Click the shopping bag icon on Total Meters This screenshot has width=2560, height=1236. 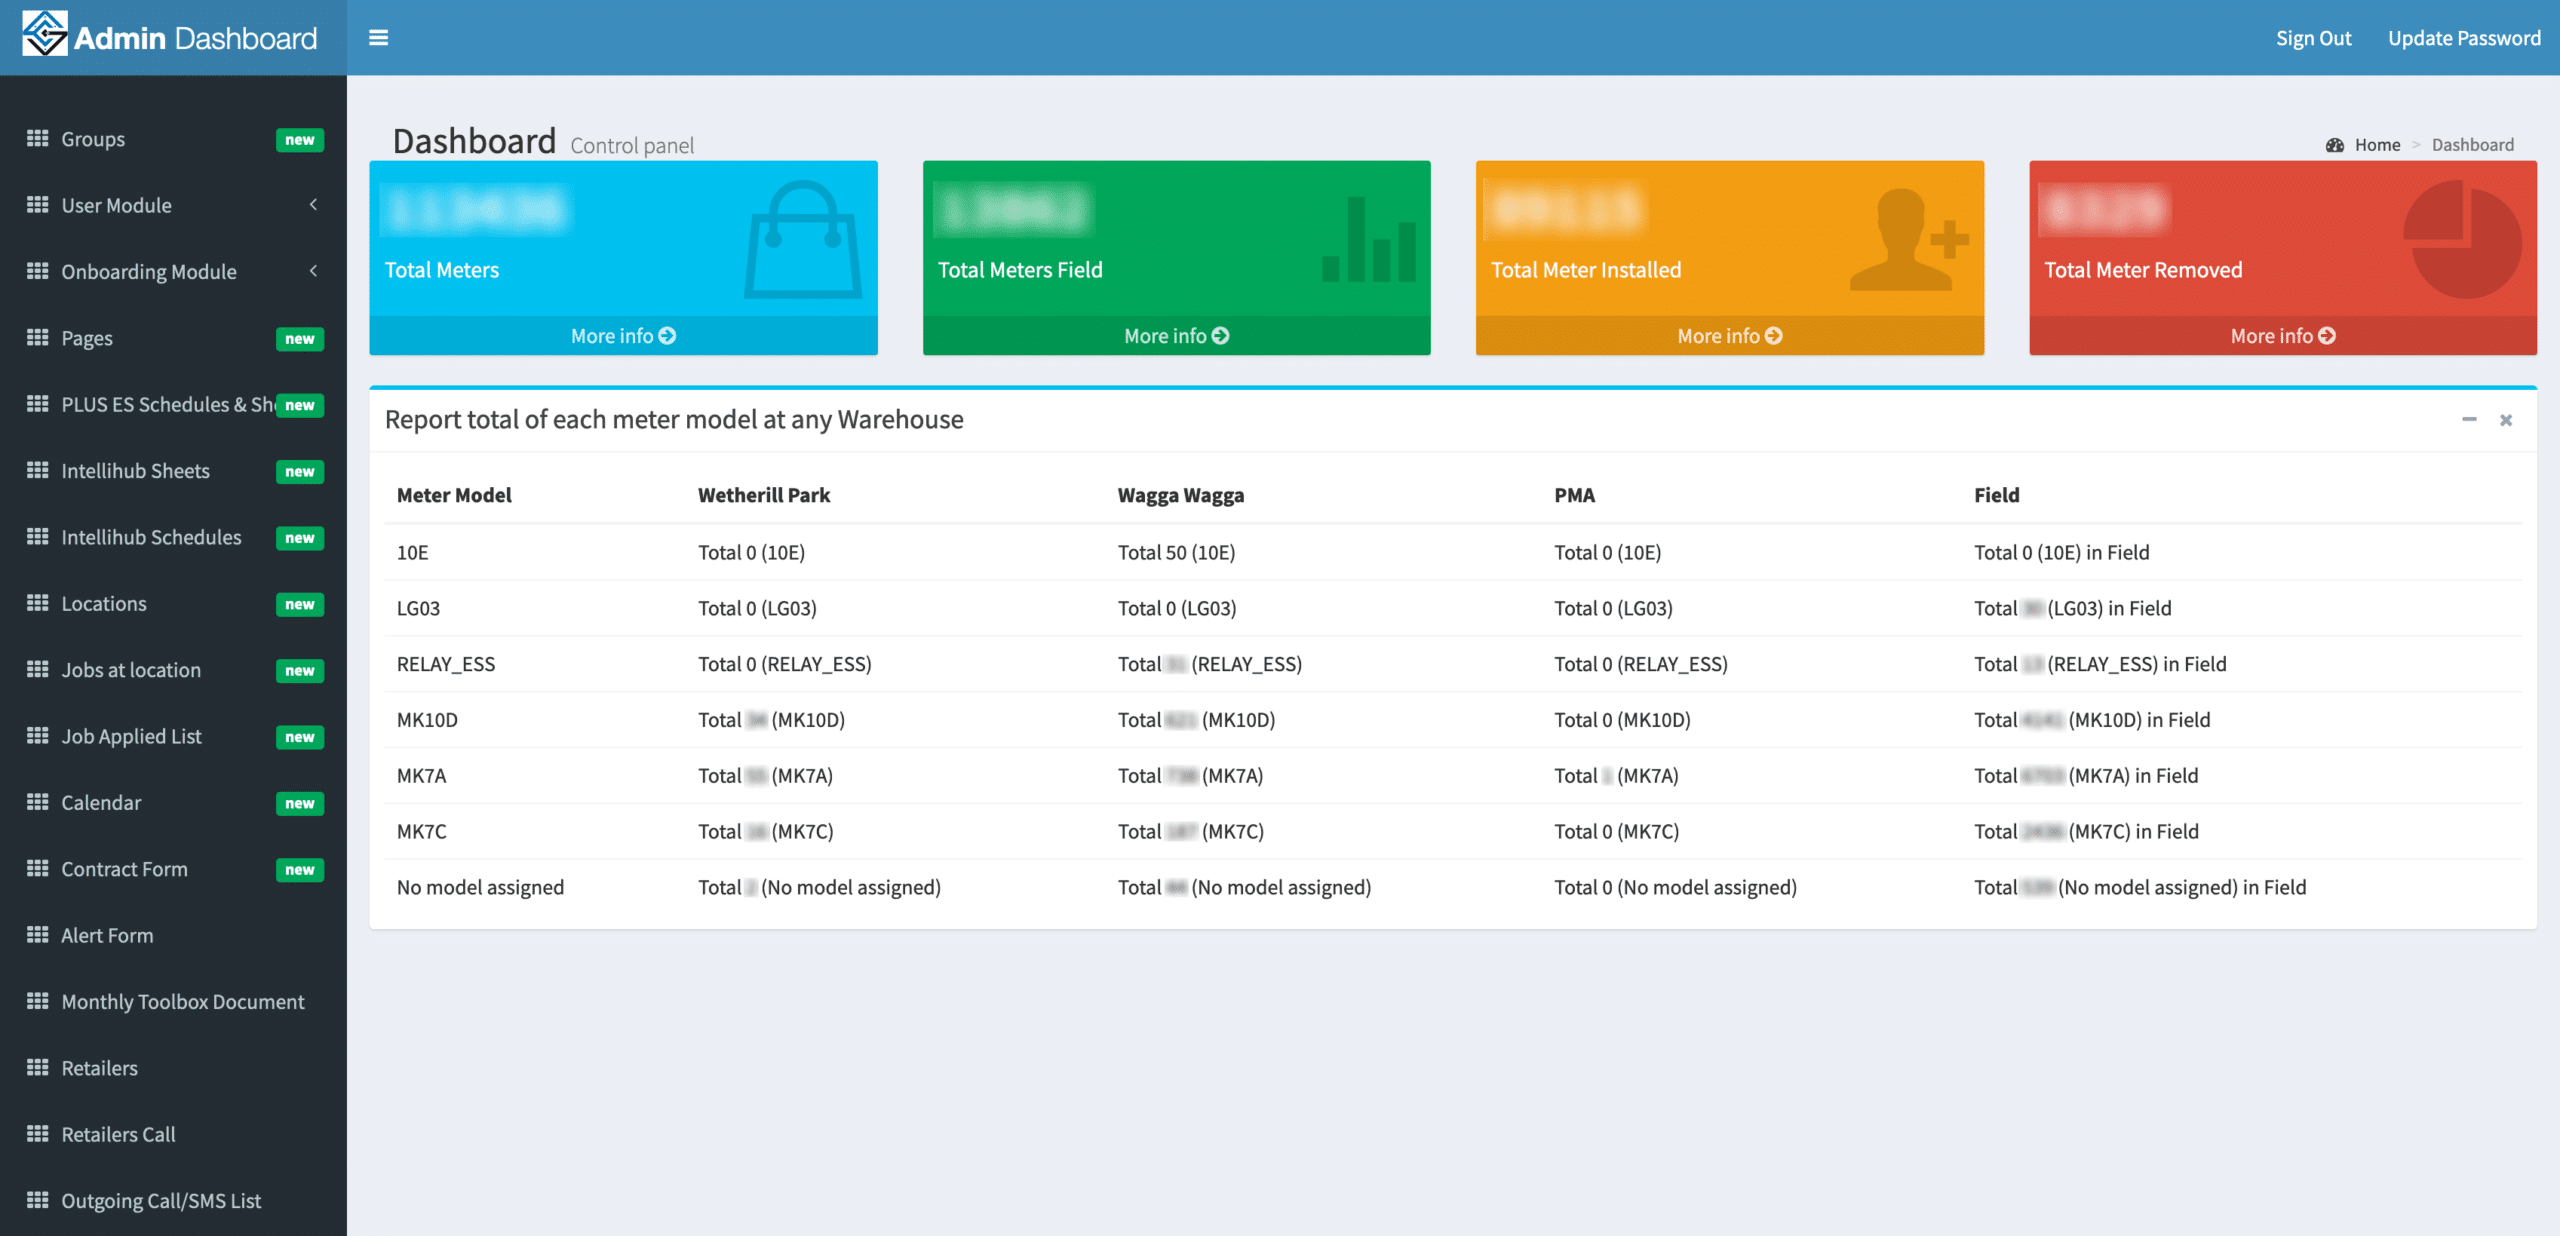point(802,239)
